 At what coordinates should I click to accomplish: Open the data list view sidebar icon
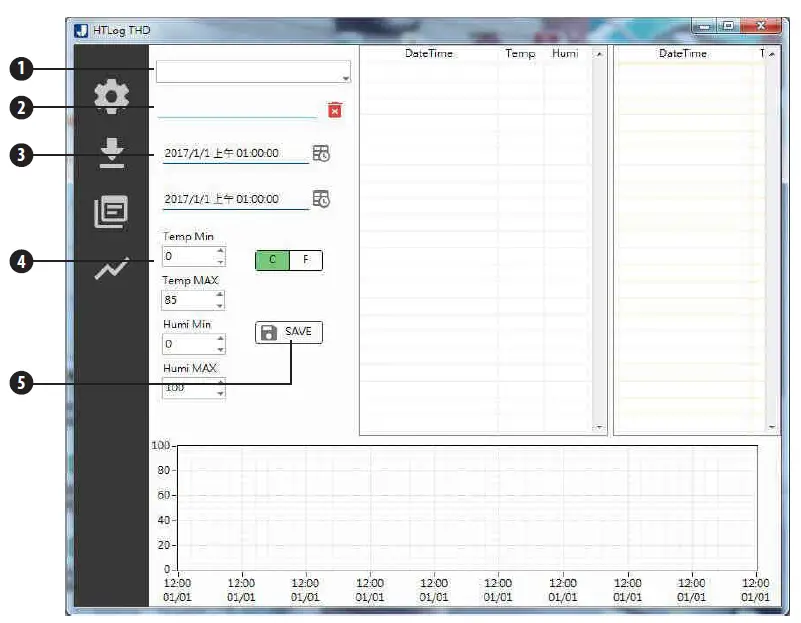110,211
